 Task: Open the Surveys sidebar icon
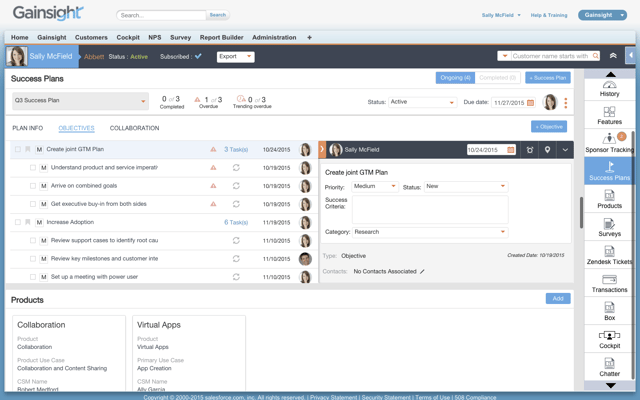click(x=609, y=227)
